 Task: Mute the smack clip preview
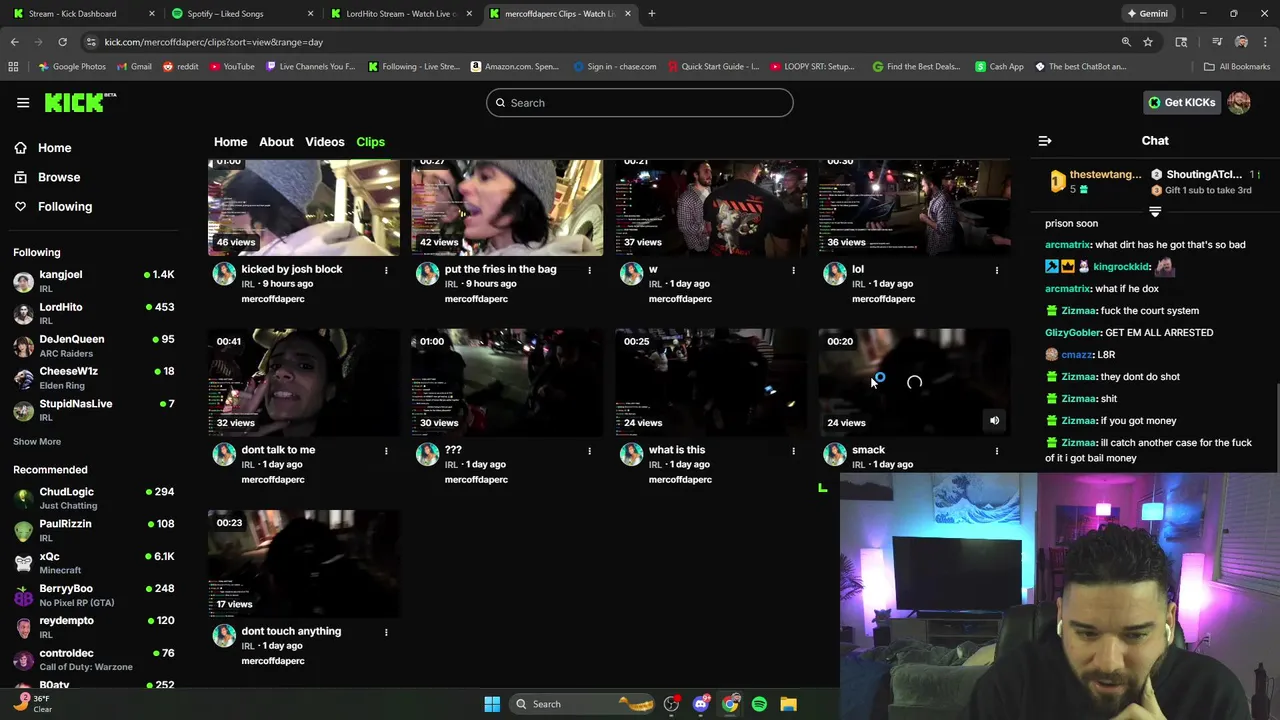click(x=994, y=421)
